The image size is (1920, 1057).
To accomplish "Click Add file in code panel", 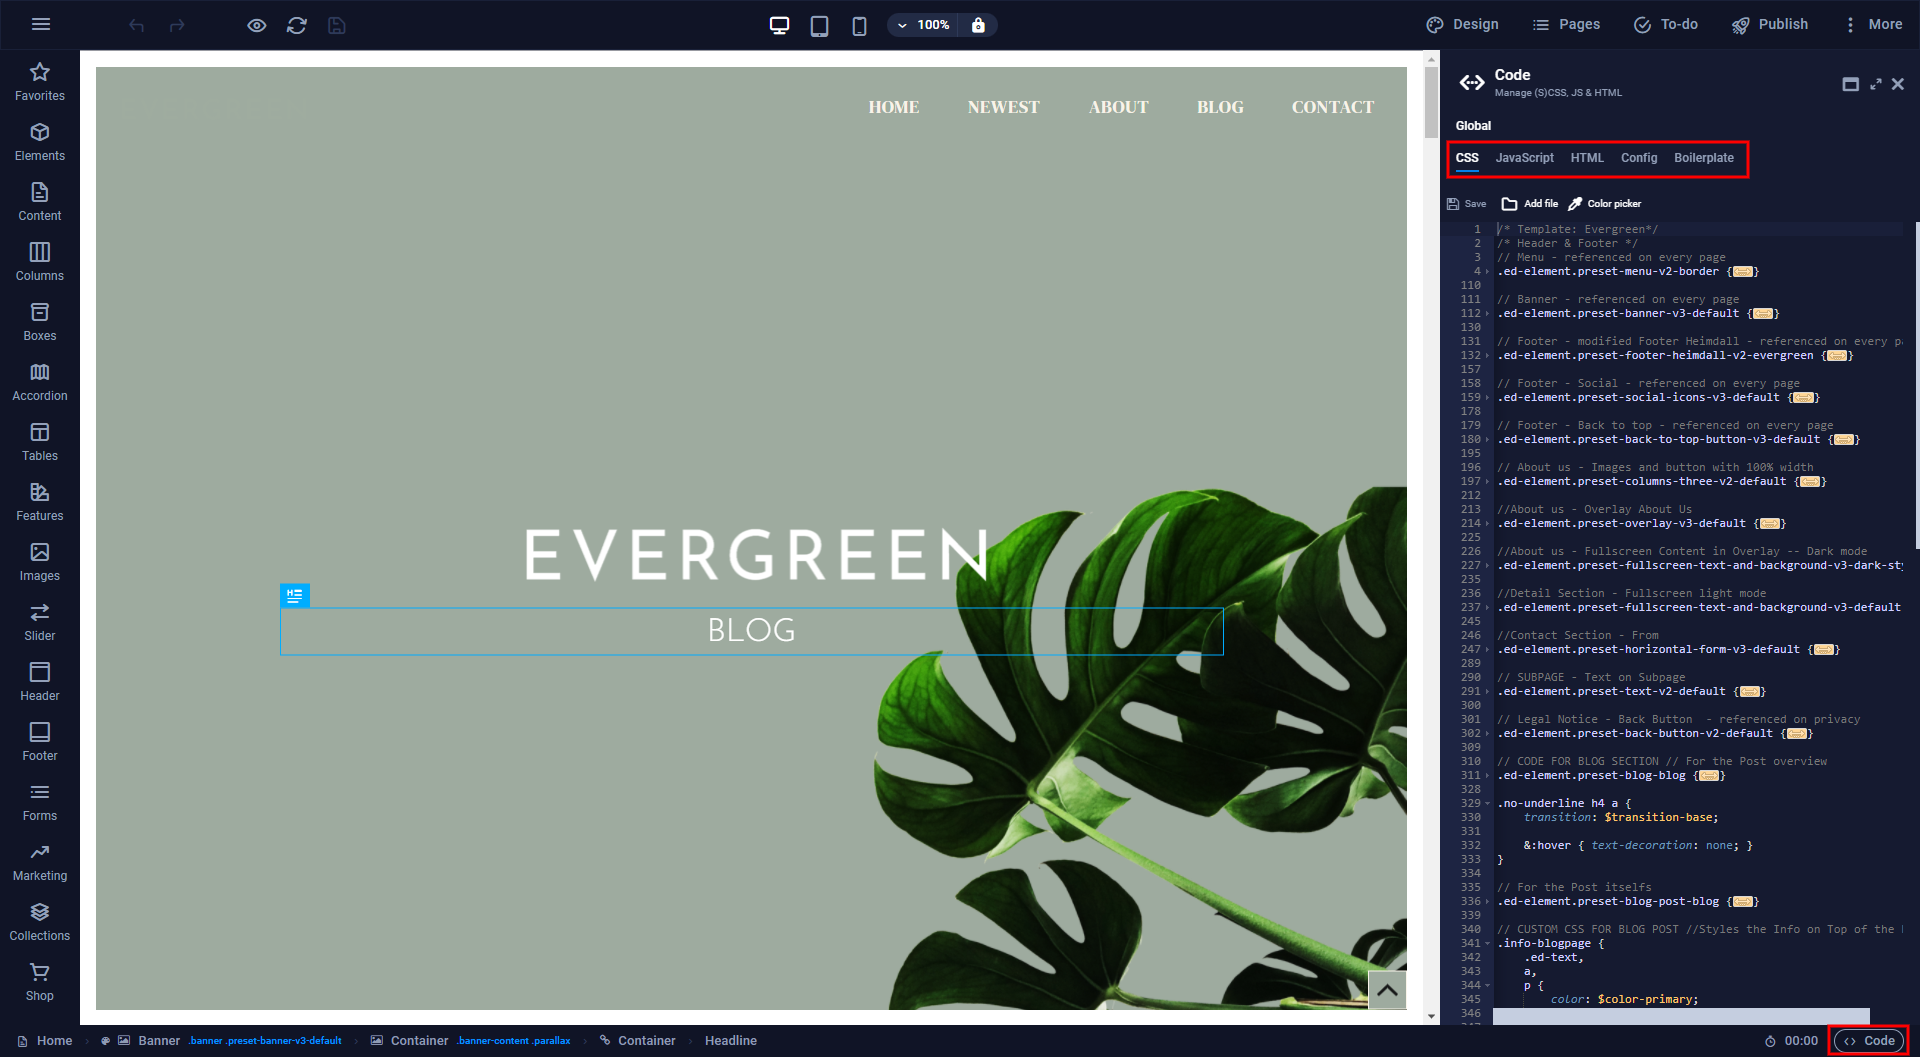I will pyautogui.click(x=1530, y=204).
